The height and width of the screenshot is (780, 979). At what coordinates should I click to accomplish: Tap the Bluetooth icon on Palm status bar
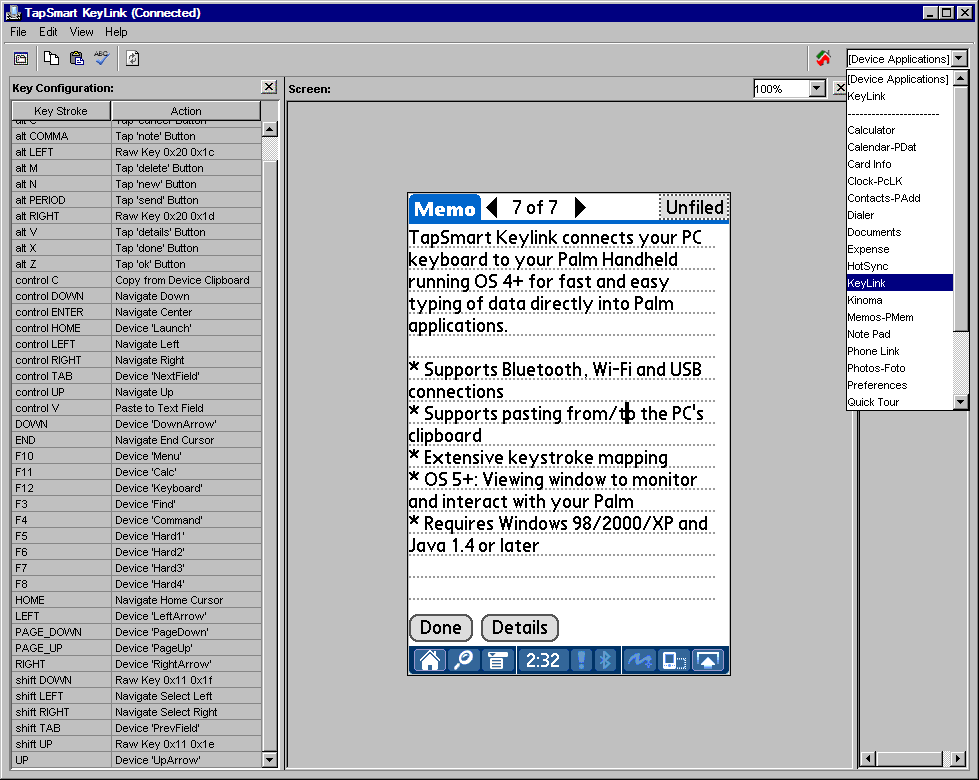click(604, 660)
